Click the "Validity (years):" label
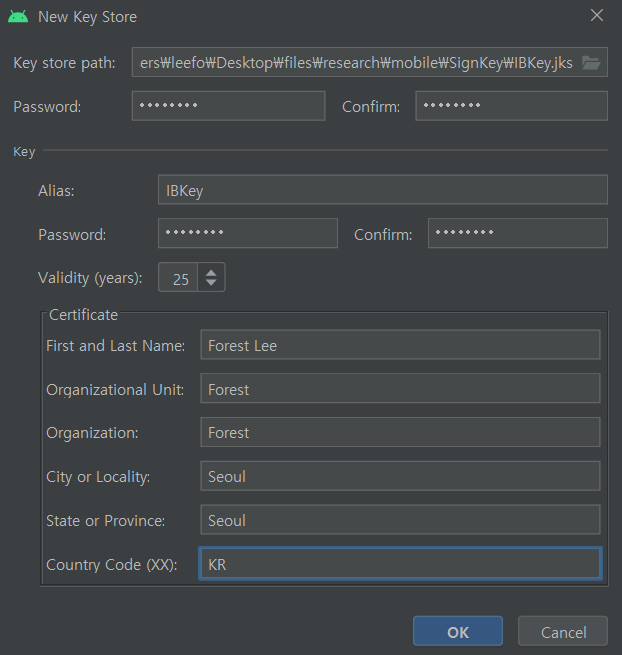 (x=90, y=278)
